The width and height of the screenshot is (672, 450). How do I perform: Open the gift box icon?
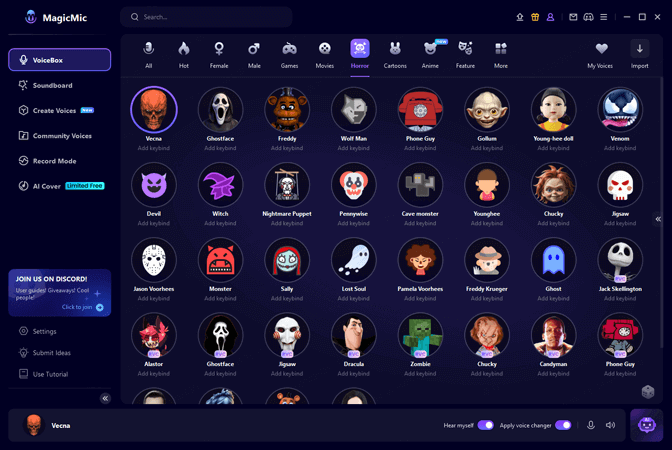(535, 17)
